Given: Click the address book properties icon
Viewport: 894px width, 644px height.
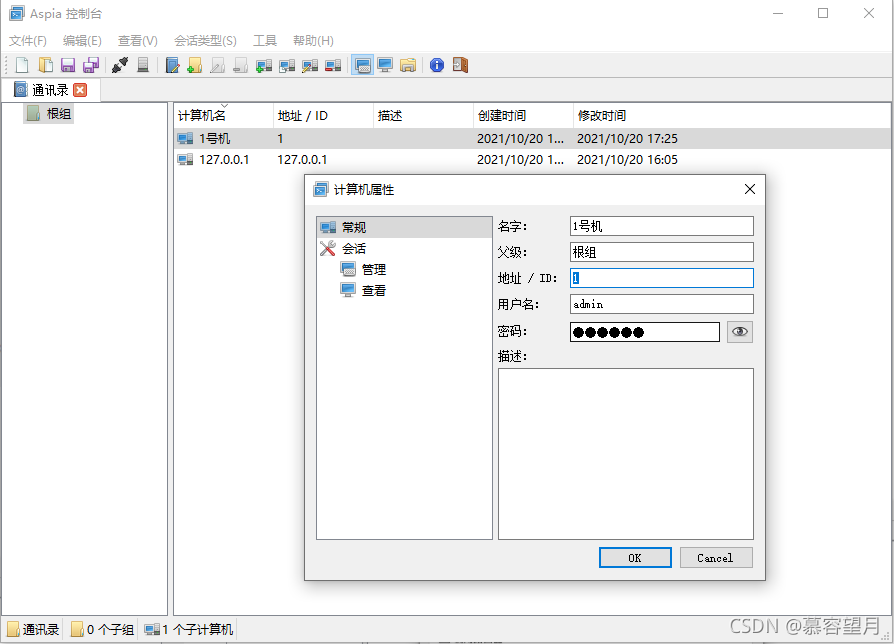Looking at the screenshot, I should (172, 66).
